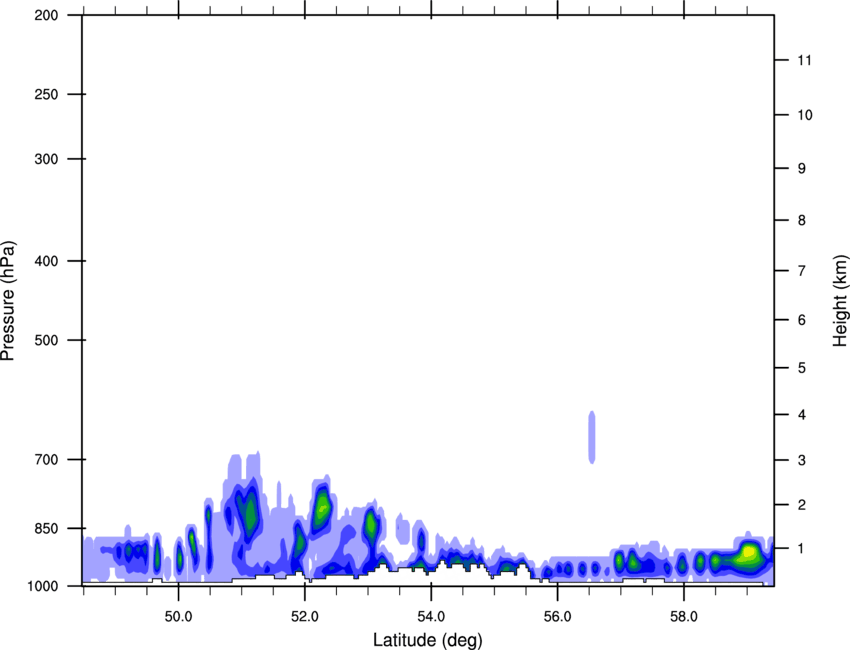Image resolution: width=850 pixels, height=650 pixels.
Task: Click height tick label 8
Action: [x=802, y=220]
